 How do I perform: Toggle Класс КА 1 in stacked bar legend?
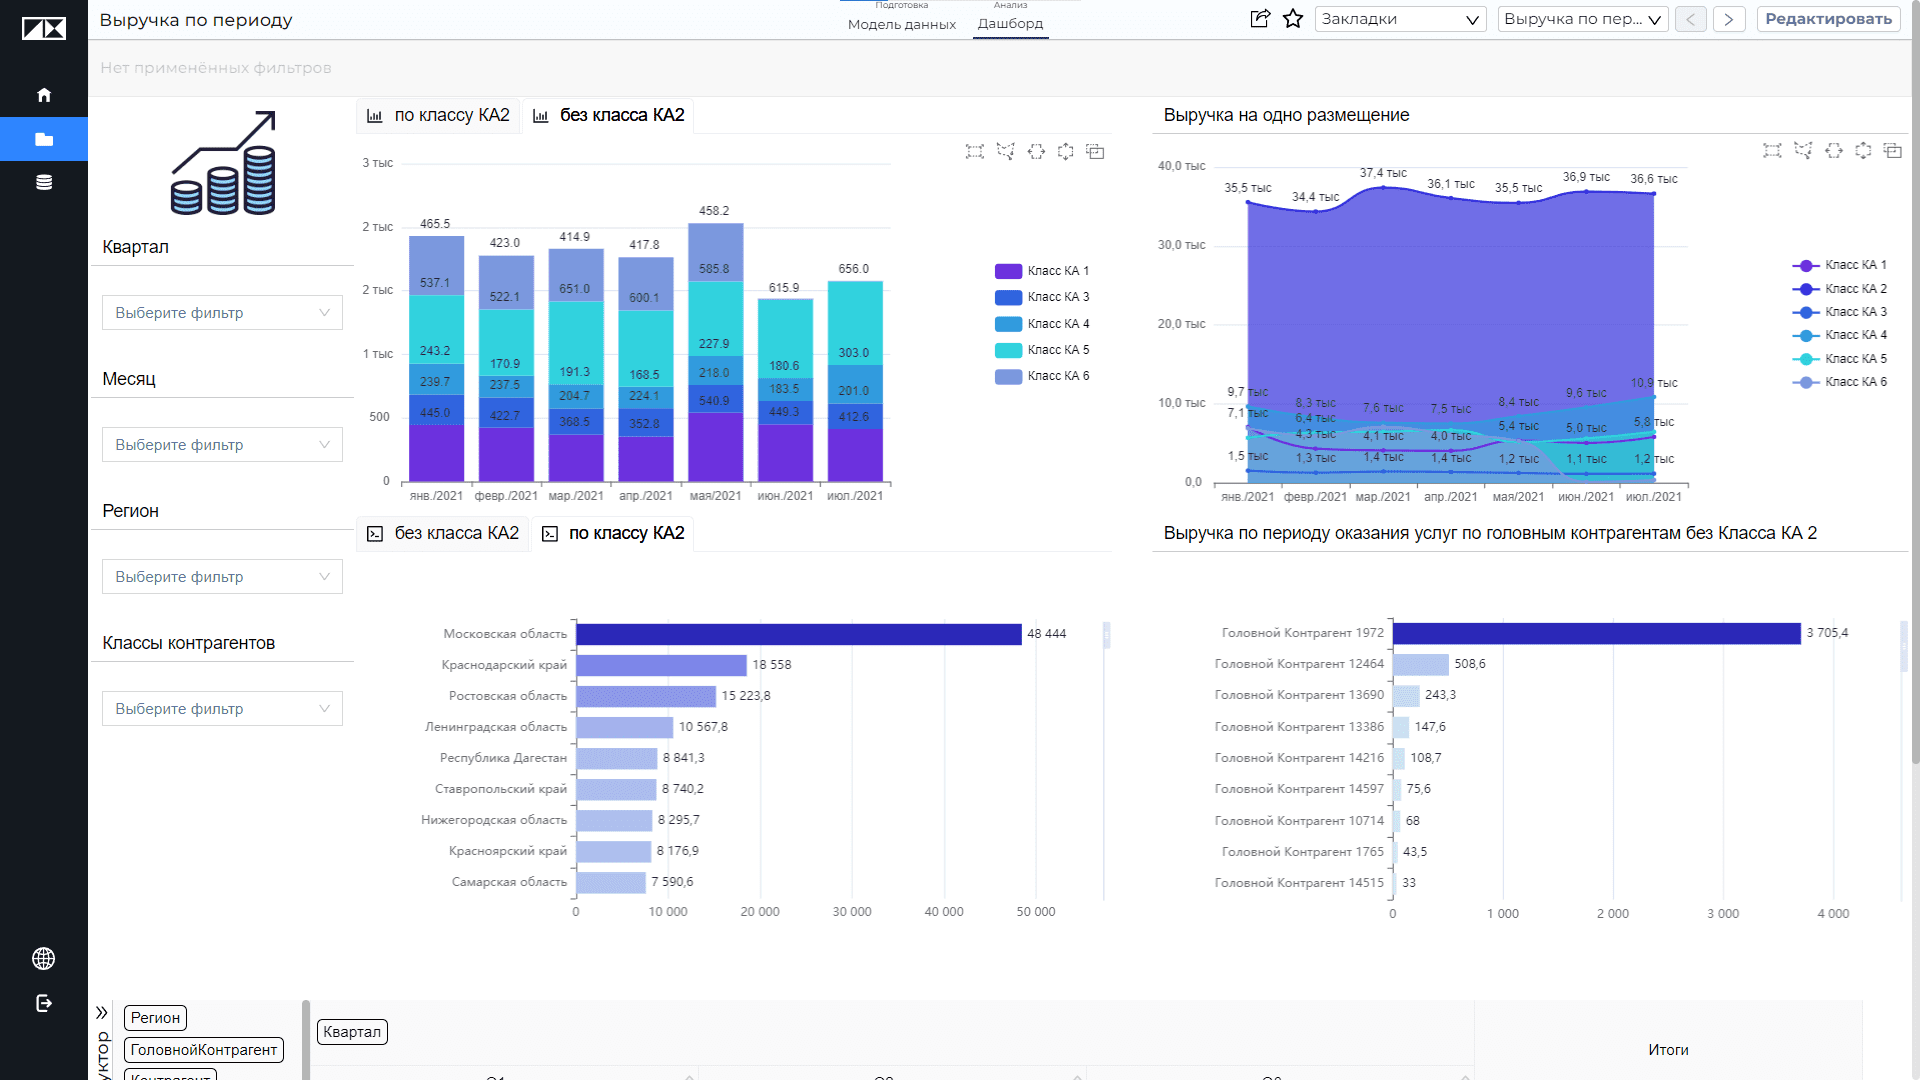click(x=1042, y=271)
